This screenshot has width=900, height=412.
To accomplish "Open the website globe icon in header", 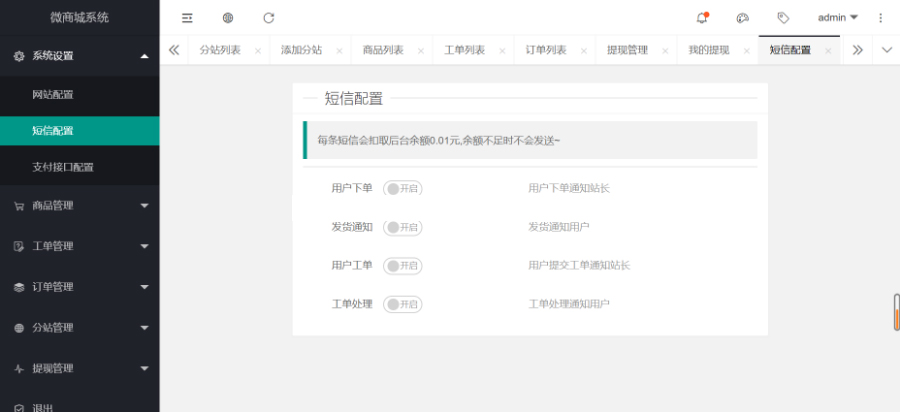I will point(228,18).
